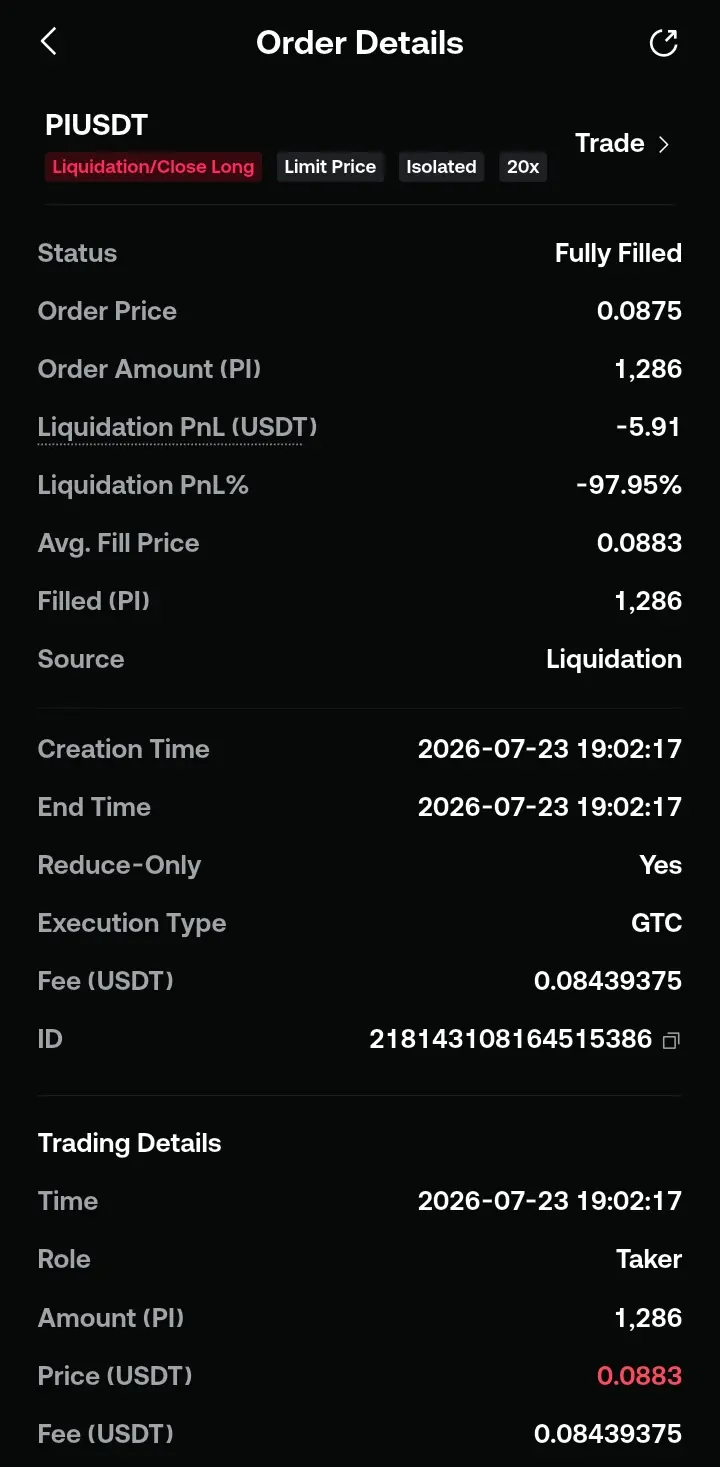Screen dimensions: 720x1467
Task: Go back using the top-left arrow
Action: (x=48, y=42)
